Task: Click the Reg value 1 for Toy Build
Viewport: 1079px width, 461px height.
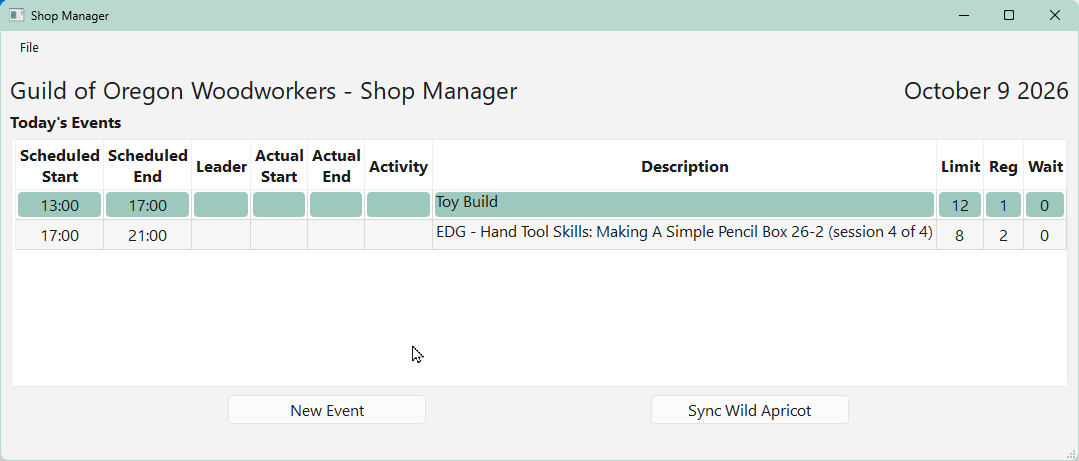Action: [1003, 205]
